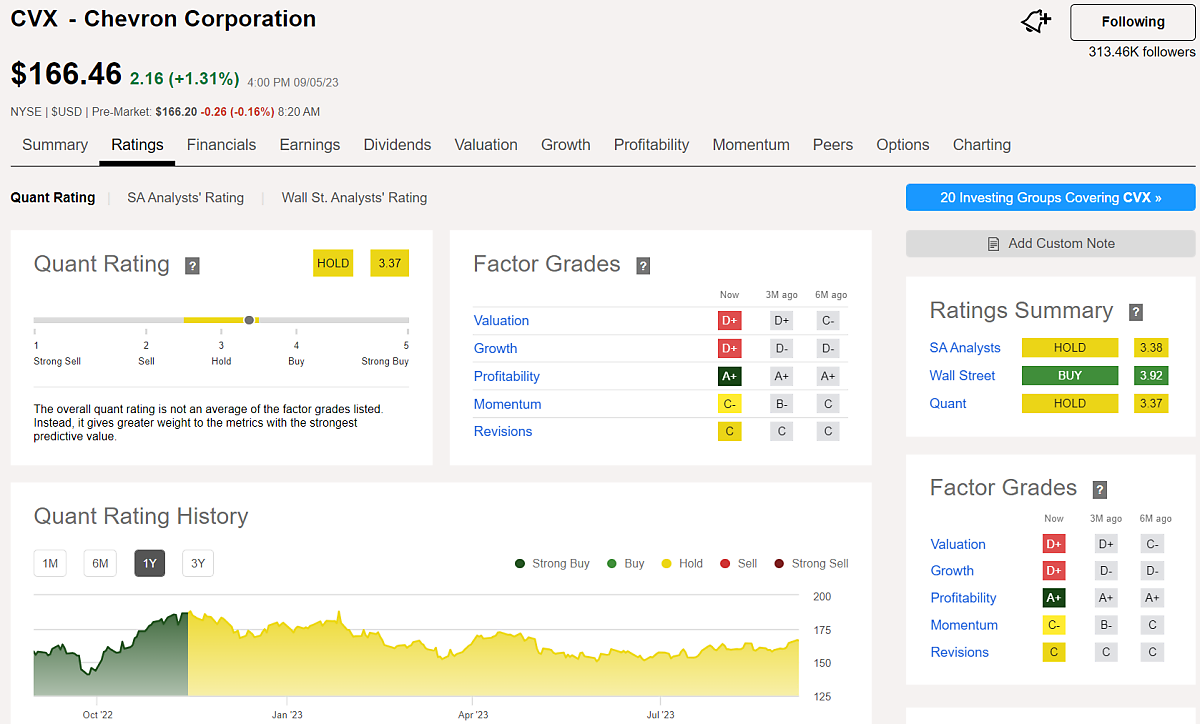Click the quant rating slider marker
The width and height of the screenshot is (1200, 724).
[x=249, y=320]
